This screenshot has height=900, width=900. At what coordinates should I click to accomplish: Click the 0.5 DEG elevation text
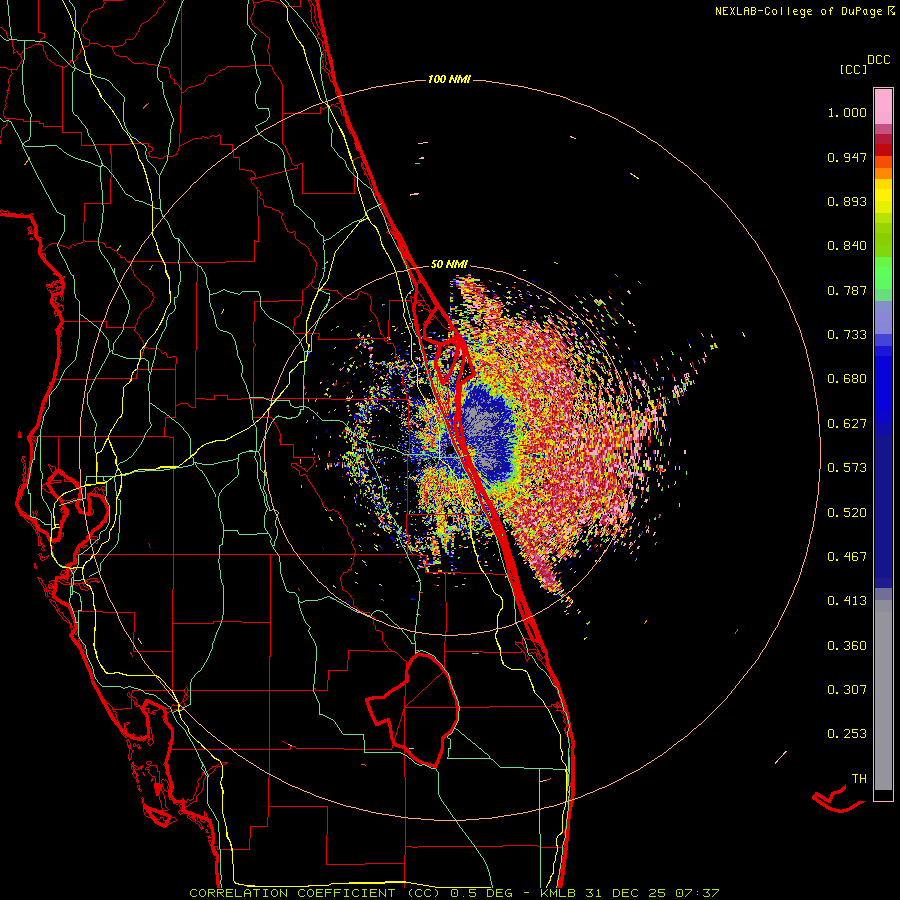(x=481, y=893)
